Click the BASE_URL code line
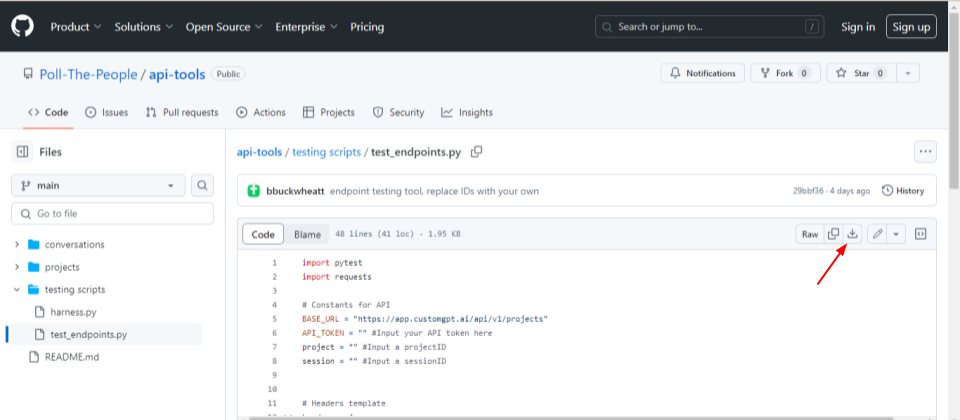The height and width of the screenshot is (420, 960). [x=425, y=319]
